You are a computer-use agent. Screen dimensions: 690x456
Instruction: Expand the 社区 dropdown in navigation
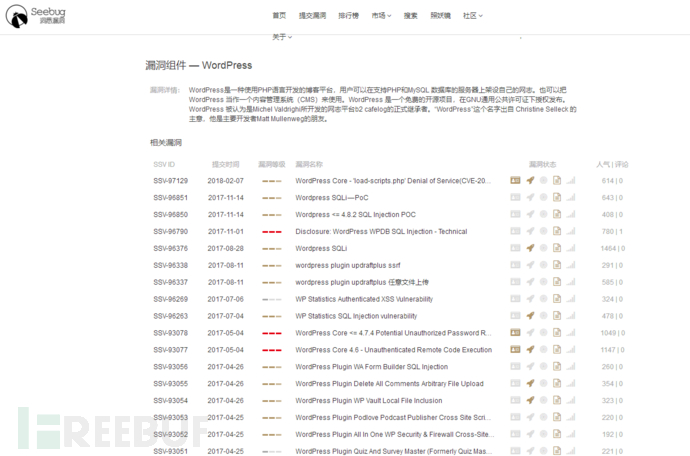[x=473, y=16]
